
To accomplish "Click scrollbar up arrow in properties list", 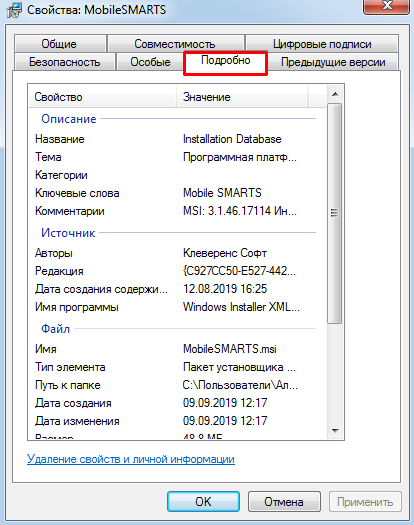I will pyautogui.click(x=335, y=94).
